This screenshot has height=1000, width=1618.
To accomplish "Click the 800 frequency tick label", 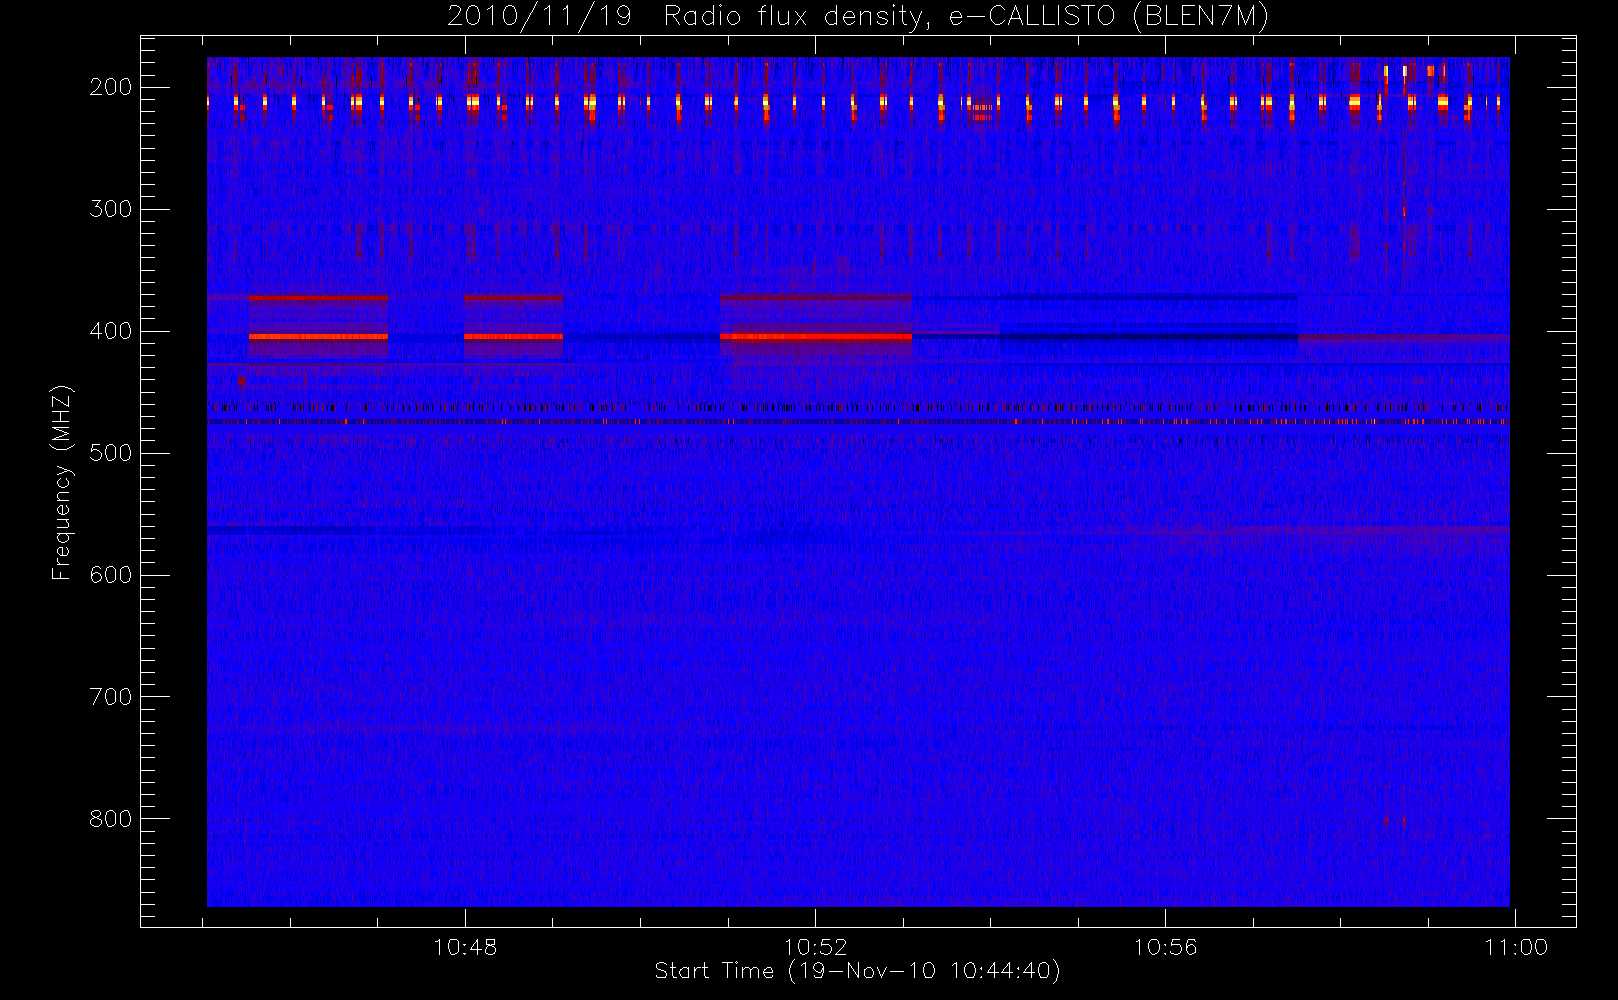I will click(111, 819).
